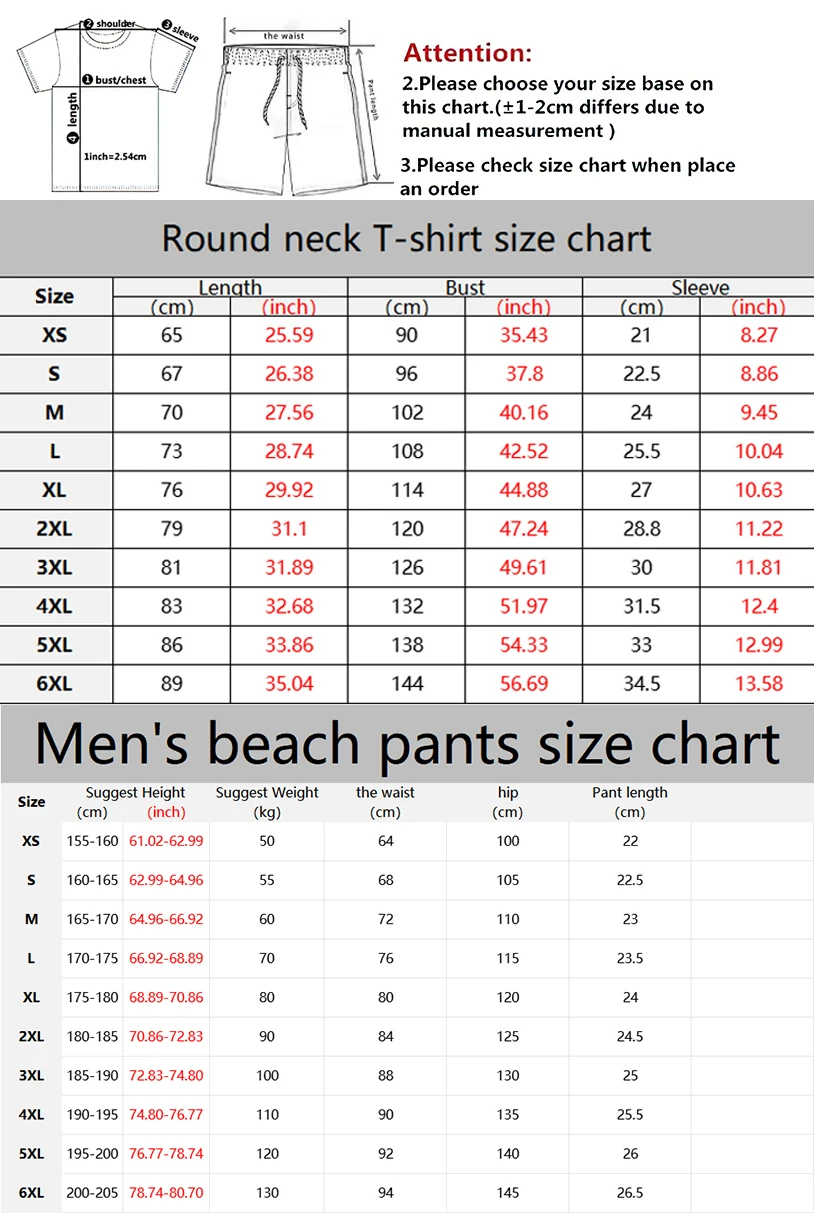This screenshot has width=814, height=1213.
Task: Click the Suggest Weight column header
Action: [x=267, y=793]
